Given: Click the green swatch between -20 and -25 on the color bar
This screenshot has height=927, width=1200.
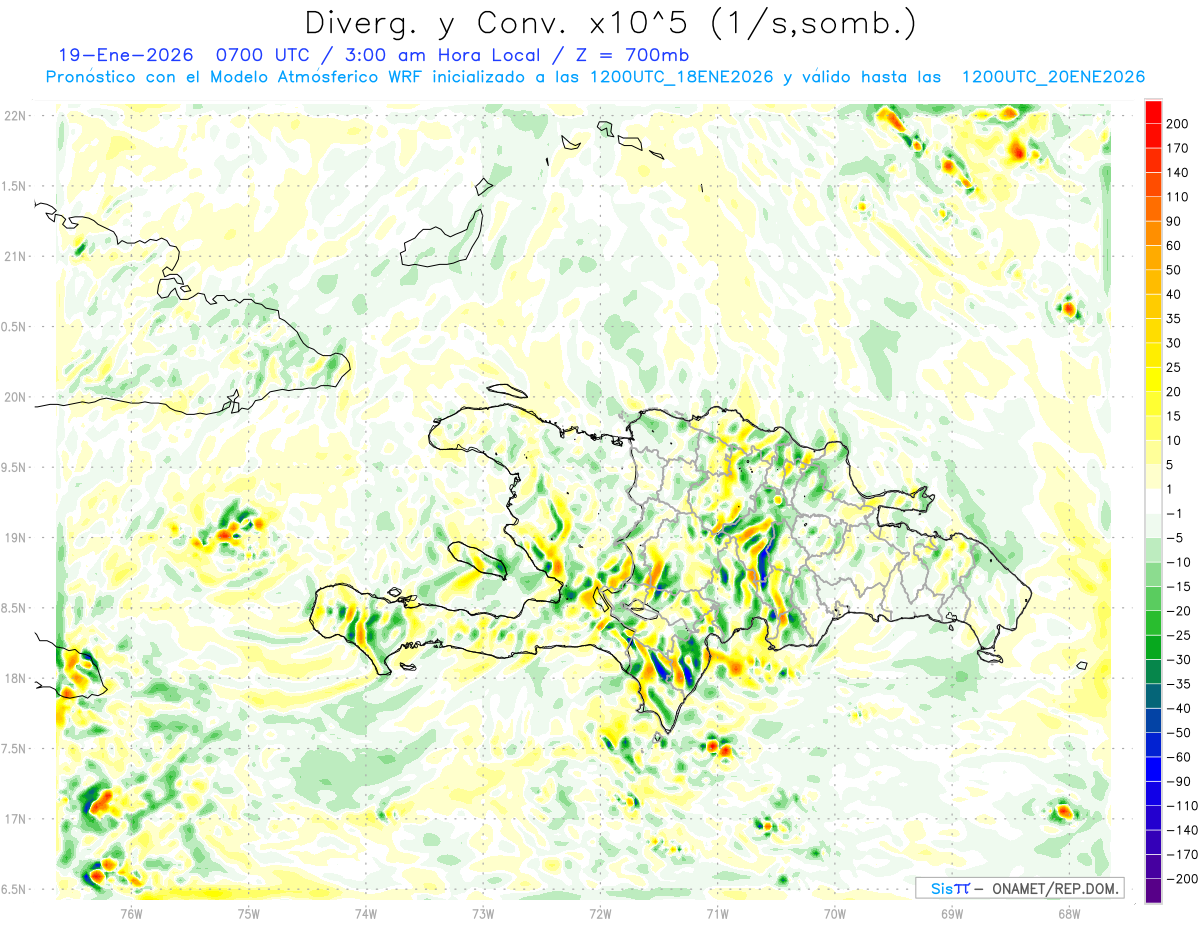Looking at the screenshot, I should [x=1153, y=622].
